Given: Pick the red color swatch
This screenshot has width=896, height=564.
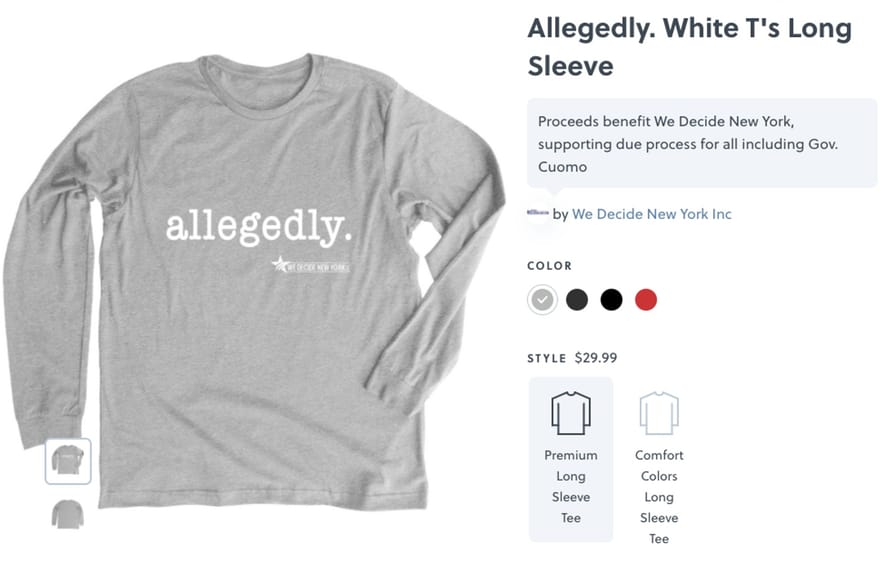Looking at the screenshot, I should point(646,299).
